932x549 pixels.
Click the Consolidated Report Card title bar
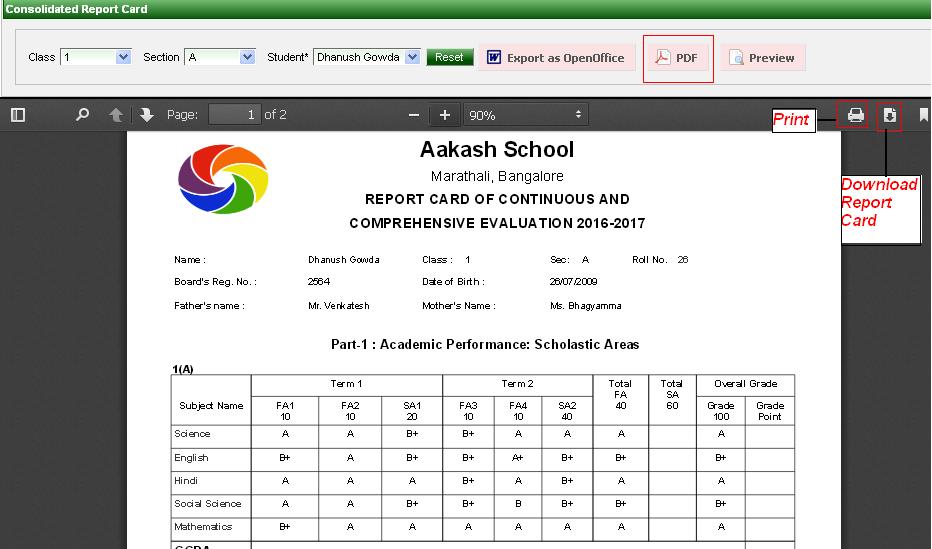click(x=76, y=9)
